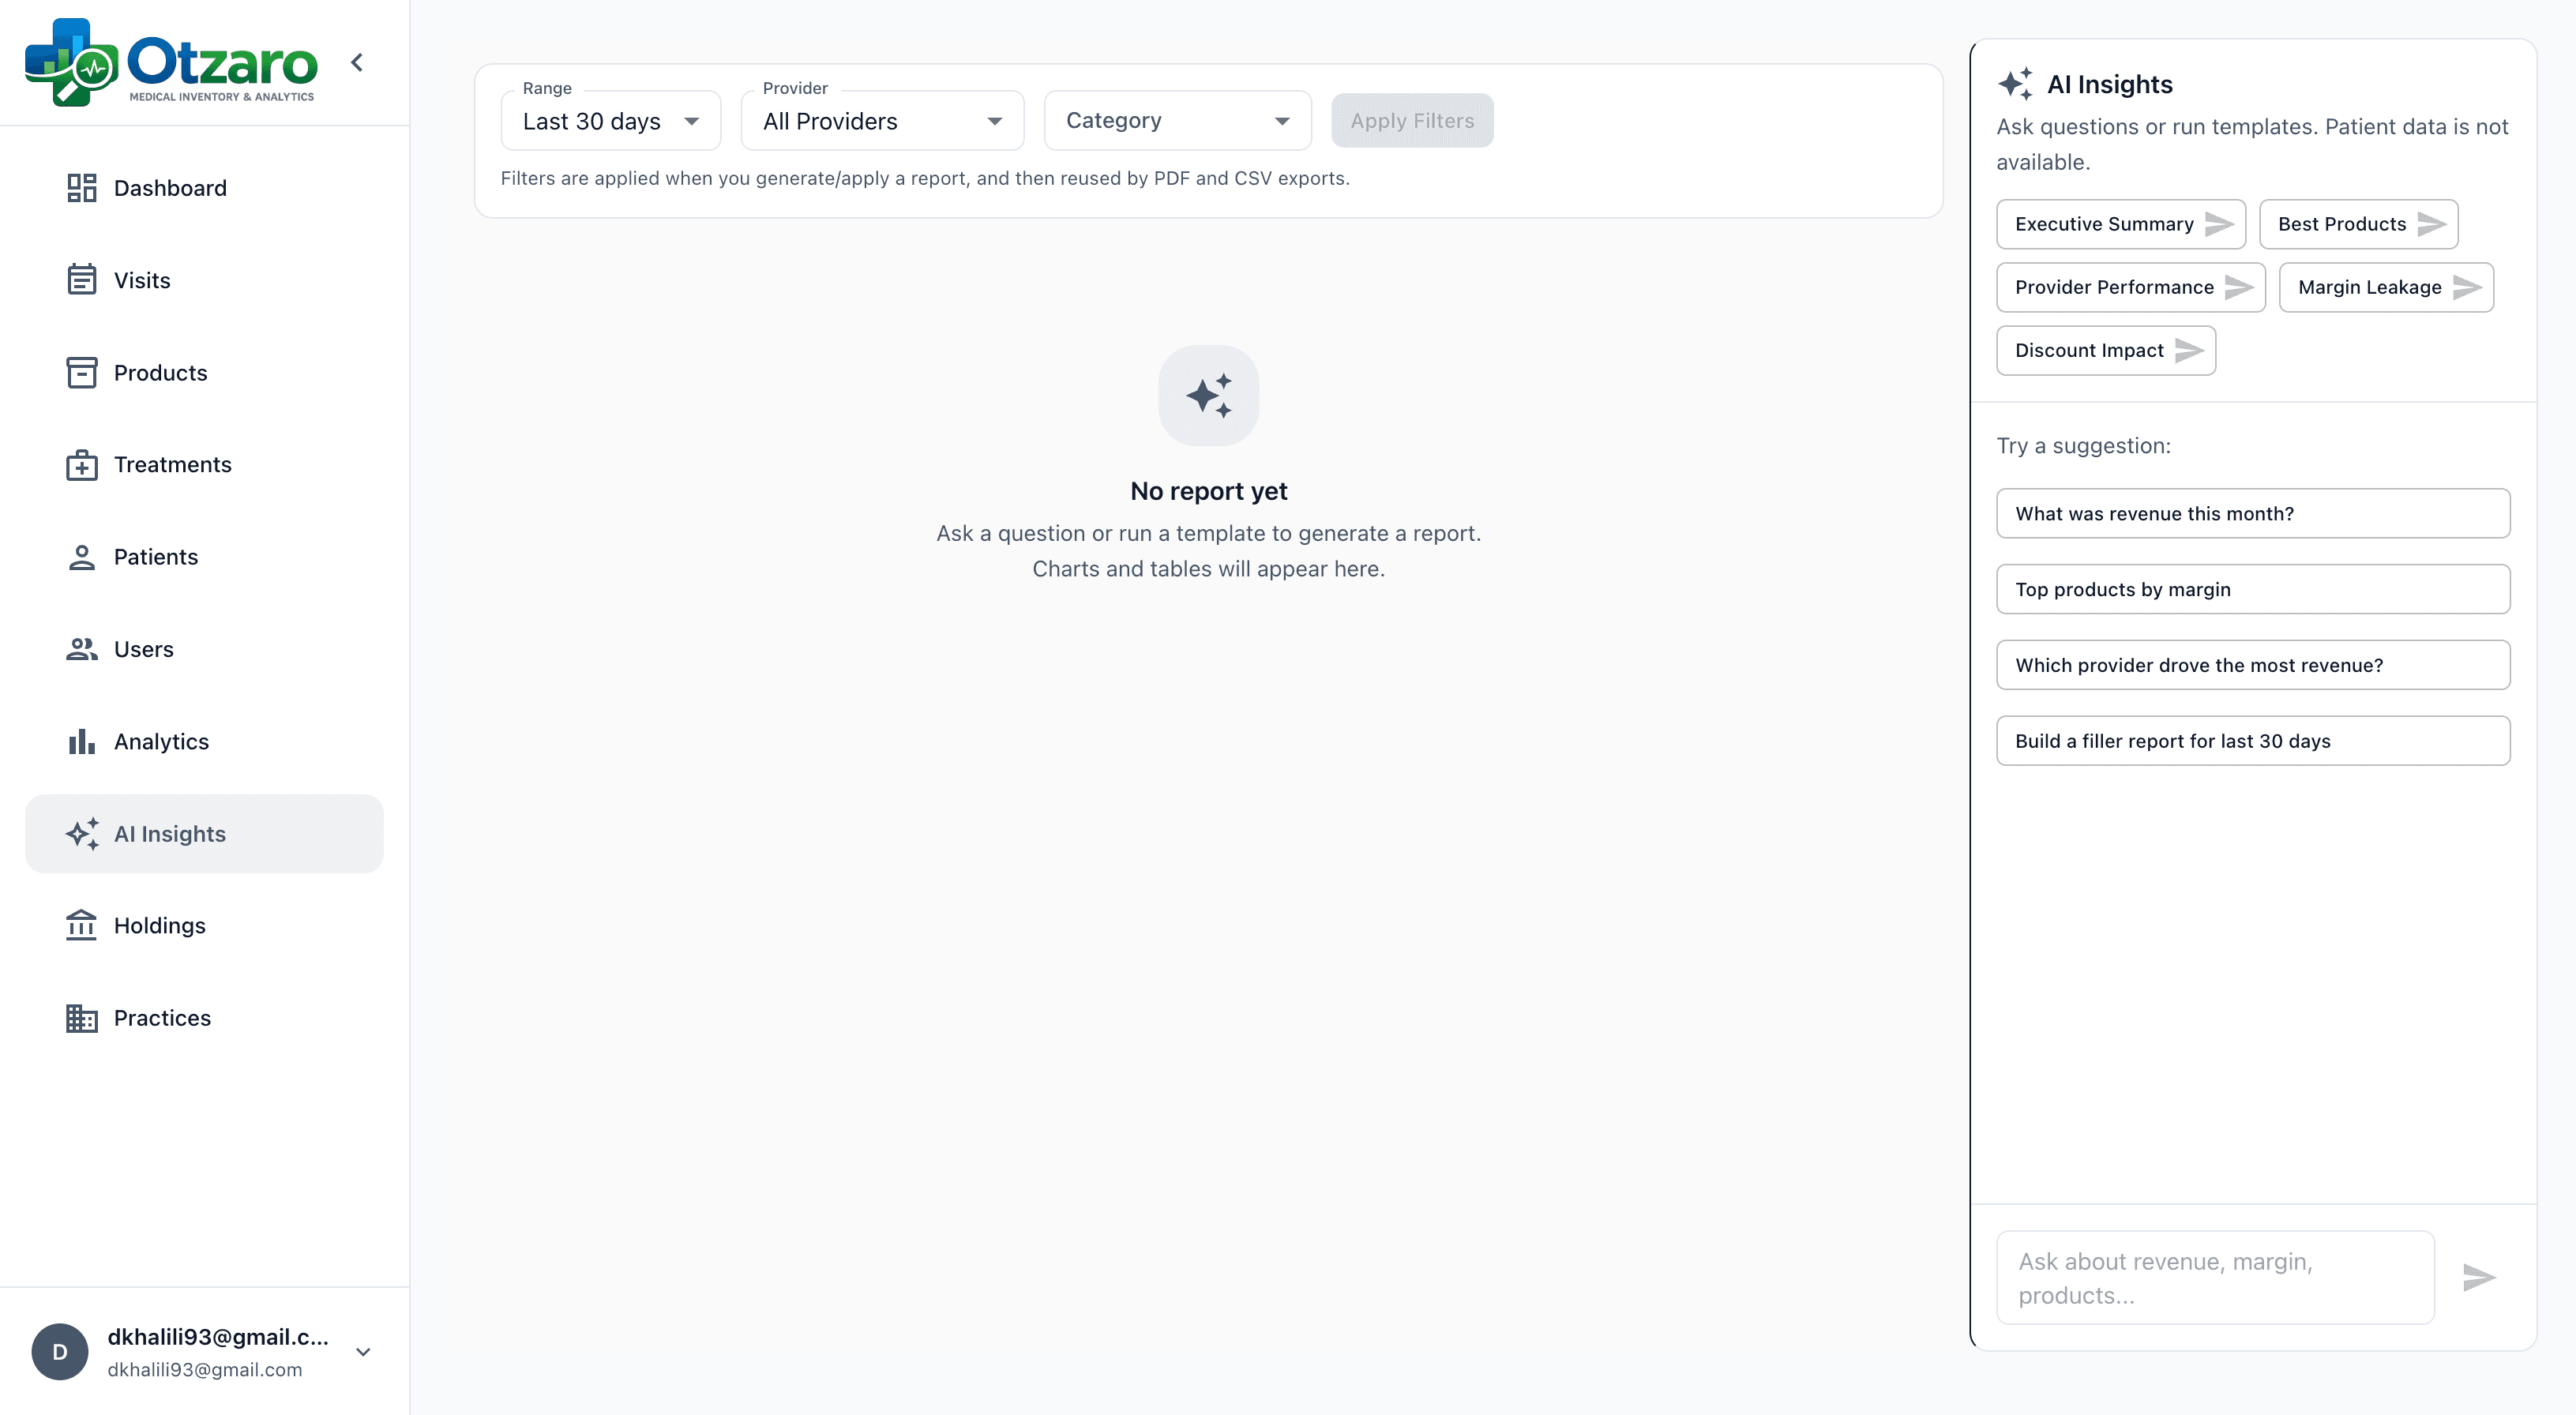This screenshot has width=2576, height=1415.
Task: Click the Holdings bank icon
Action: [x=81, y=925]
